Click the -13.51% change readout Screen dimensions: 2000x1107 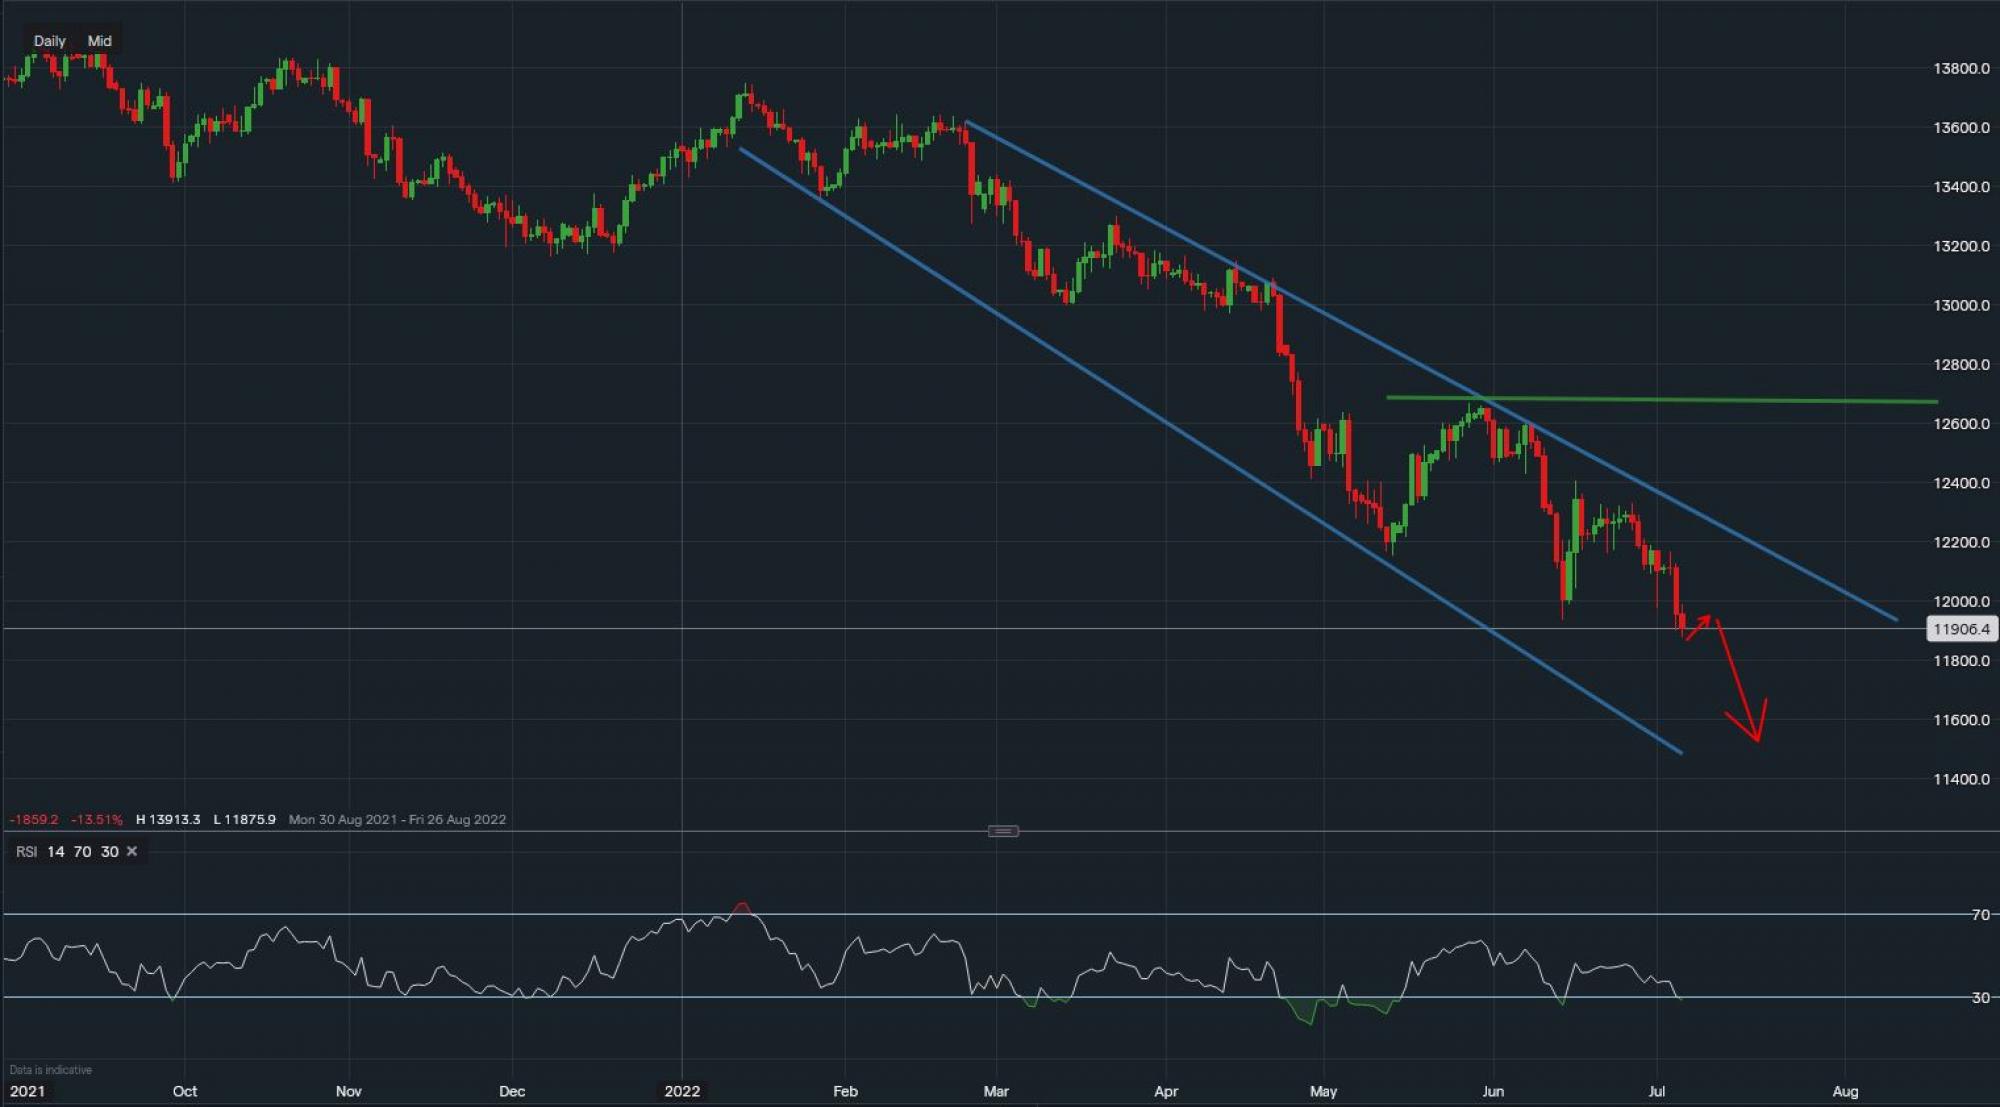[x=96, y=819]
